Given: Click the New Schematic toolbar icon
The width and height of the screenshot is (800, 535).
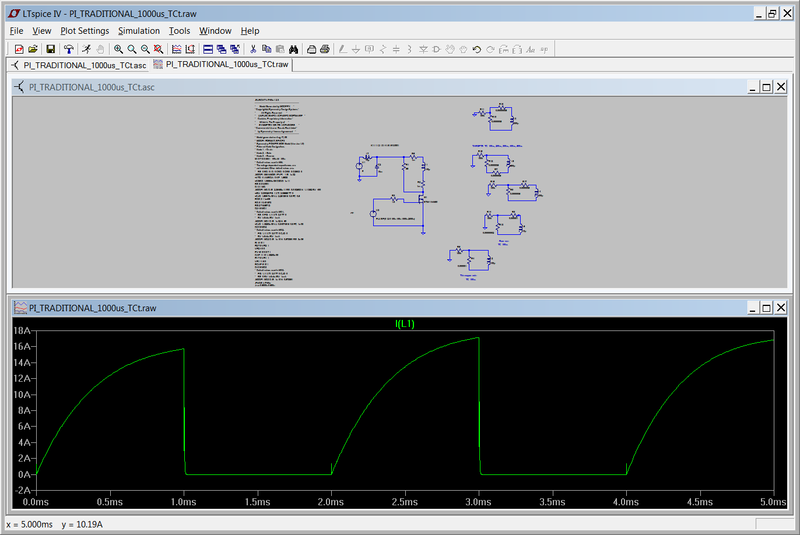Looking at the screenshot, I should (x=19, y=48).
